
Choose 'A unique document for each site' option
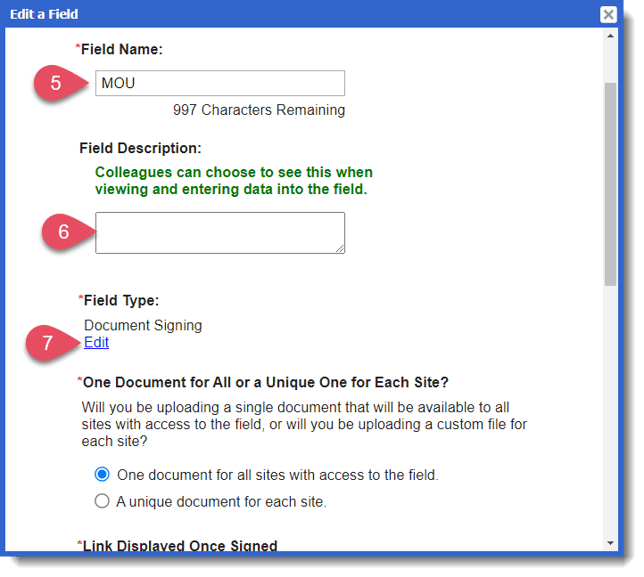[x=101, y=501]
